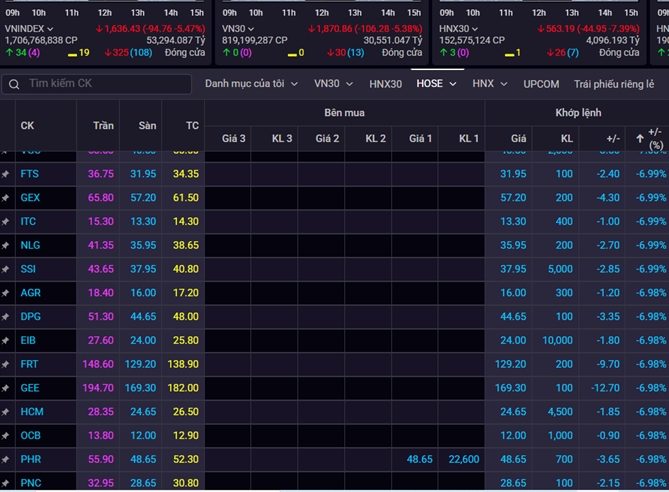The height and width of the screenshot is (492, 669).
Task: Click the pin icon next to HCM
Action: (6, 411)
